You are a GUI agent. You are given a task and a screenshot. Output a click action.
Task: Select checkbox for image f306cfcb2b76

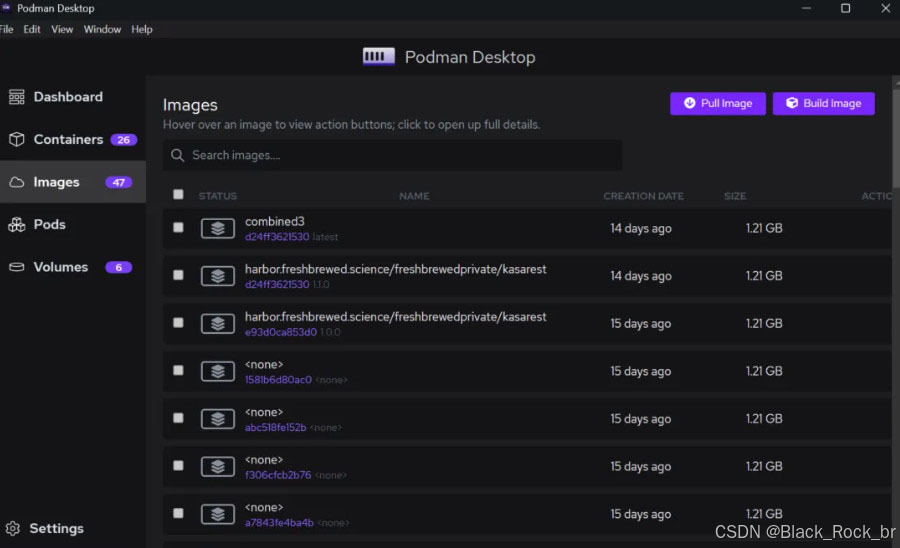pos(179,466)
